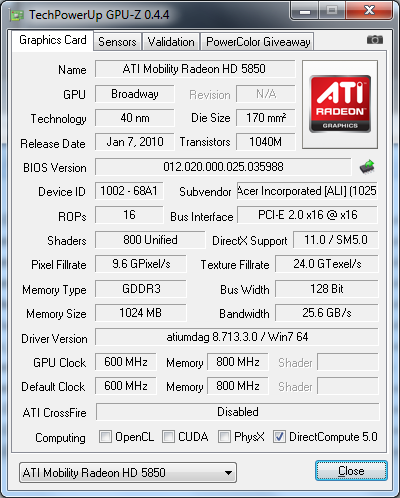The width and height of the screenshot is (400, 498).
Task: Click the Technology field showing 40 nm
Action: 135,118
